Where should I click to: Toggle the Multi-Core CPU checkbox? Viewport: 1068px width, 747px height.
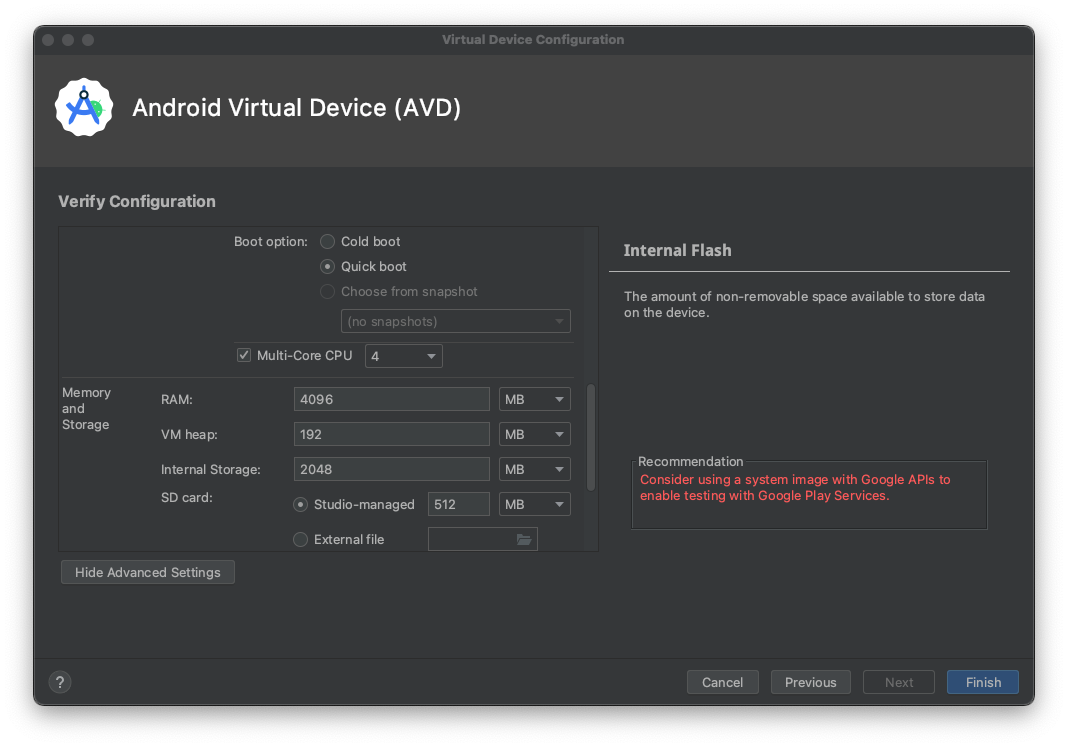point(244,355)
